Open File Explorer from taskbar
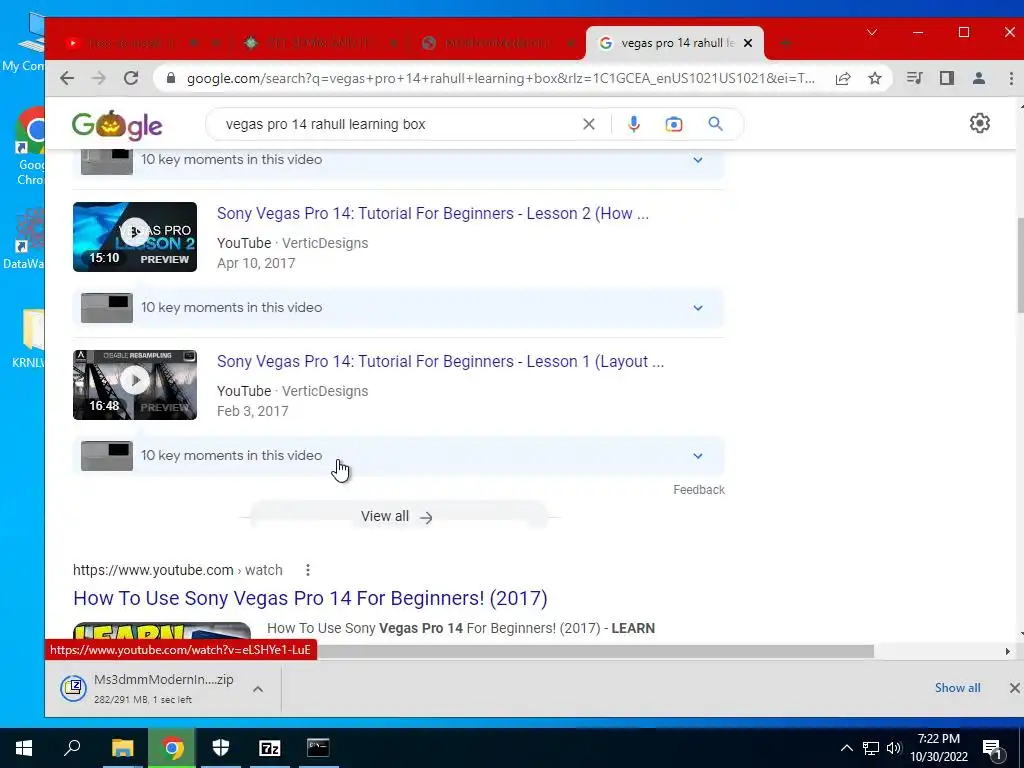This screenshot has width=1024, height=768. pos(122,748)
